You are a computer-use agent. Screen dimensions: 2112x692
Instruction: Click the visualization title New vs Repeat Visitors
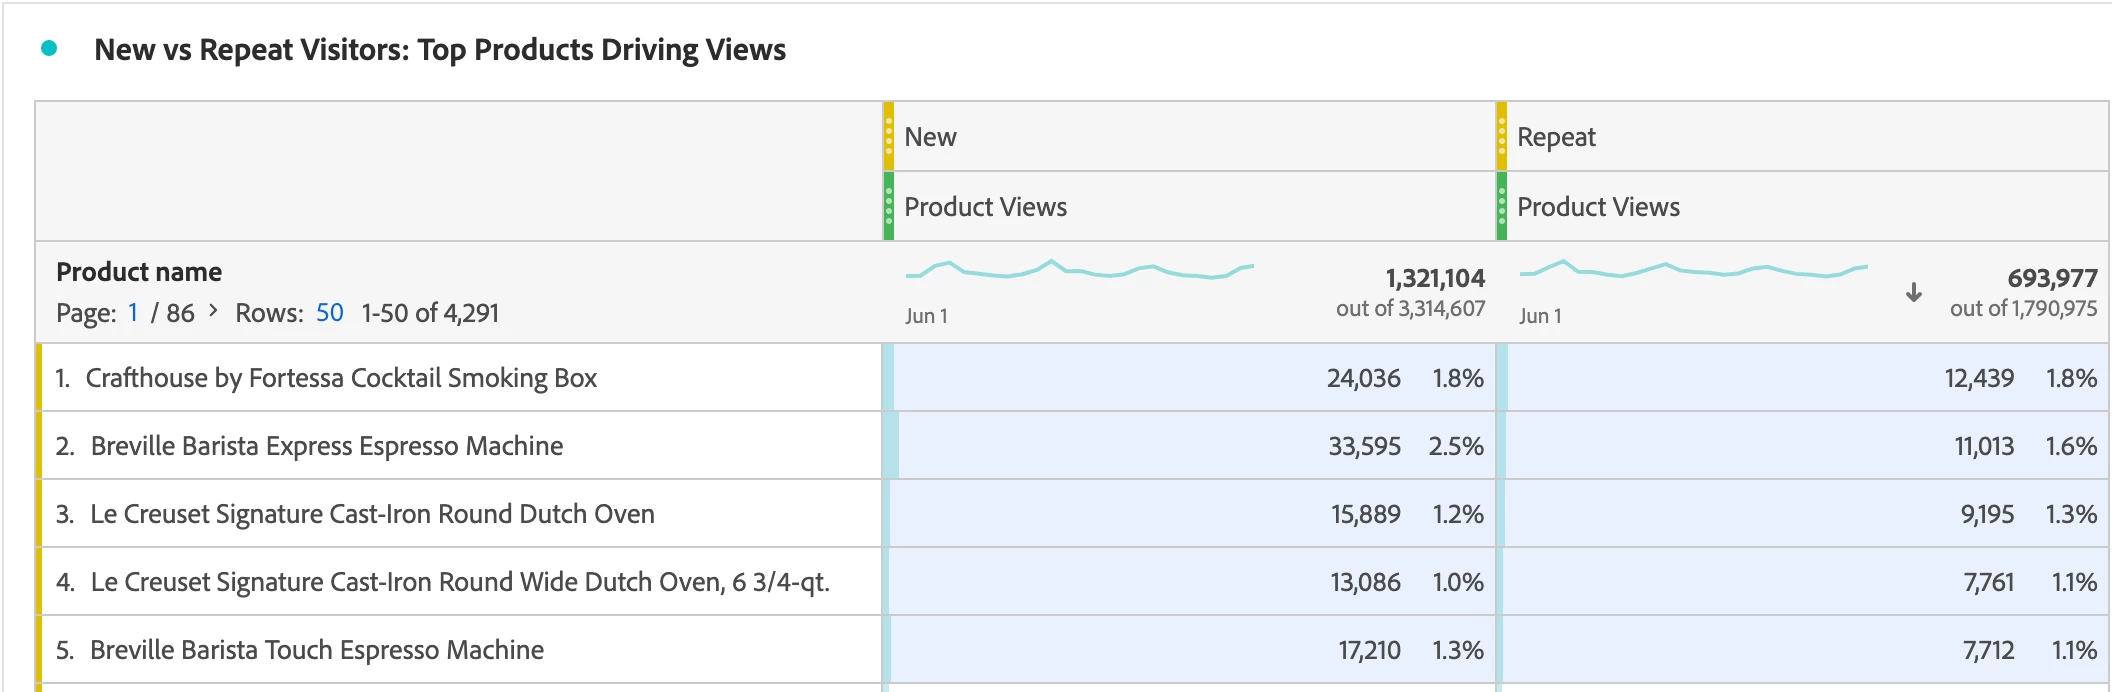[x=440, y=49]
